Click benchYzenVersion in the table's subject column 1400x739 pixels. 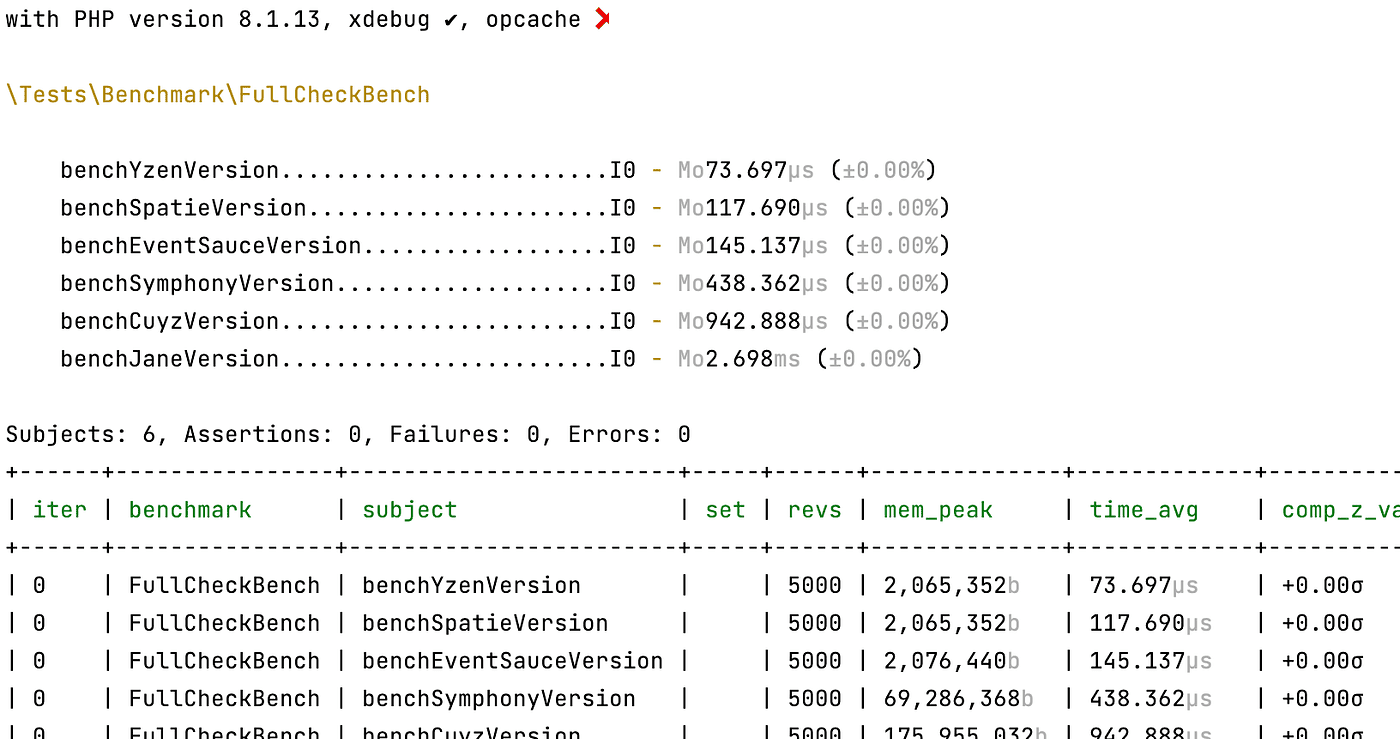click(x=472, y=585)
